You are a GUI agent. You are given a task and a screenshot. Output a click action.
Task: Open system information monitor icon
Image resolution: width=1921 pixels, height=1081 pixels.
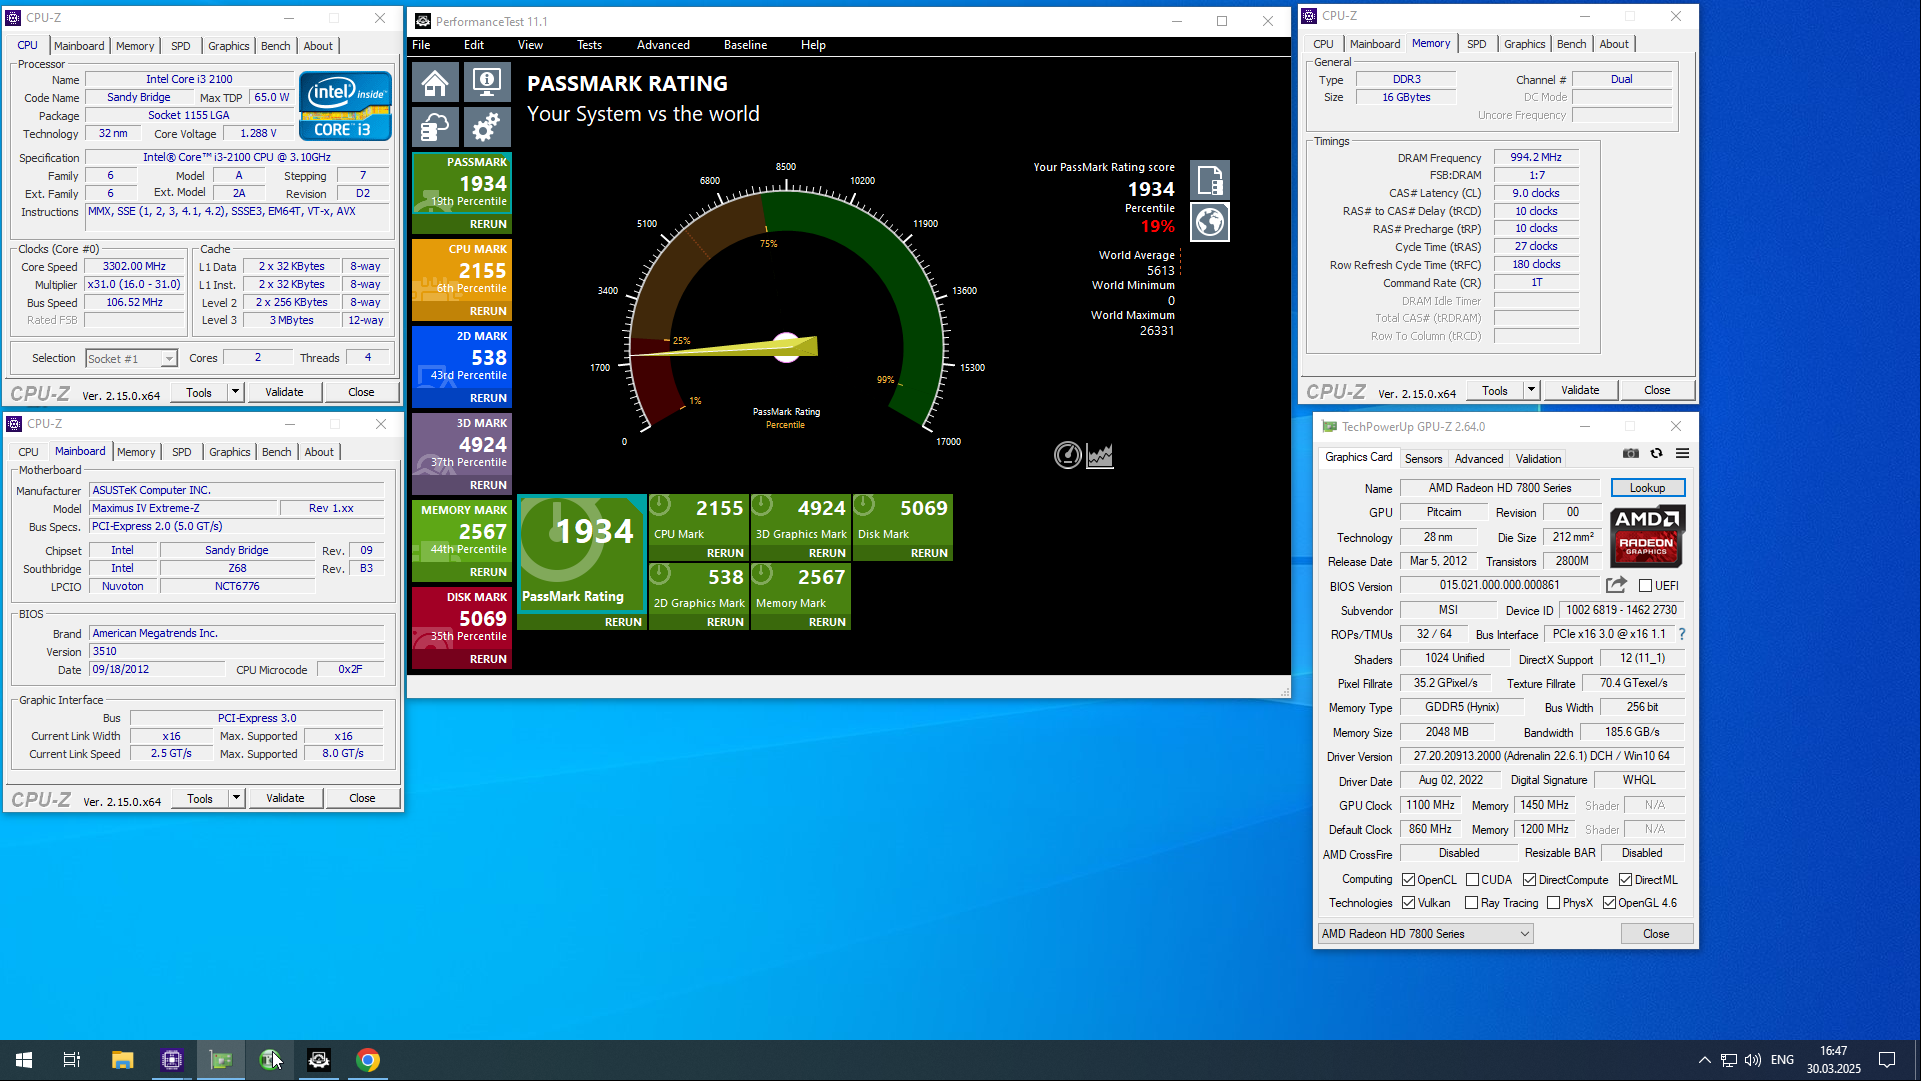tap(487, 82)
